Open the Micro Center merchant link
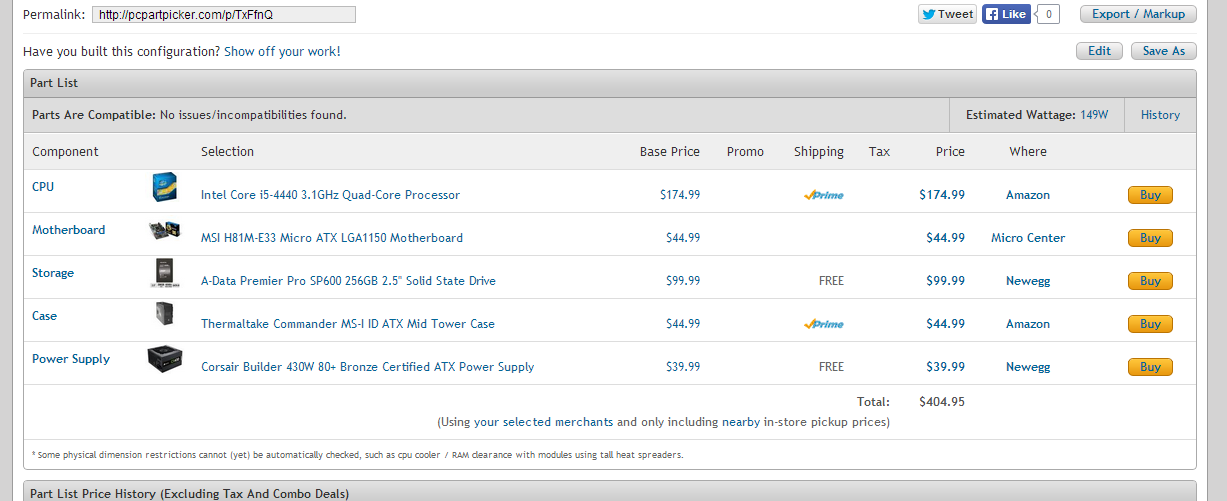The image size is (1227, 501). (x=1028, y=238)
